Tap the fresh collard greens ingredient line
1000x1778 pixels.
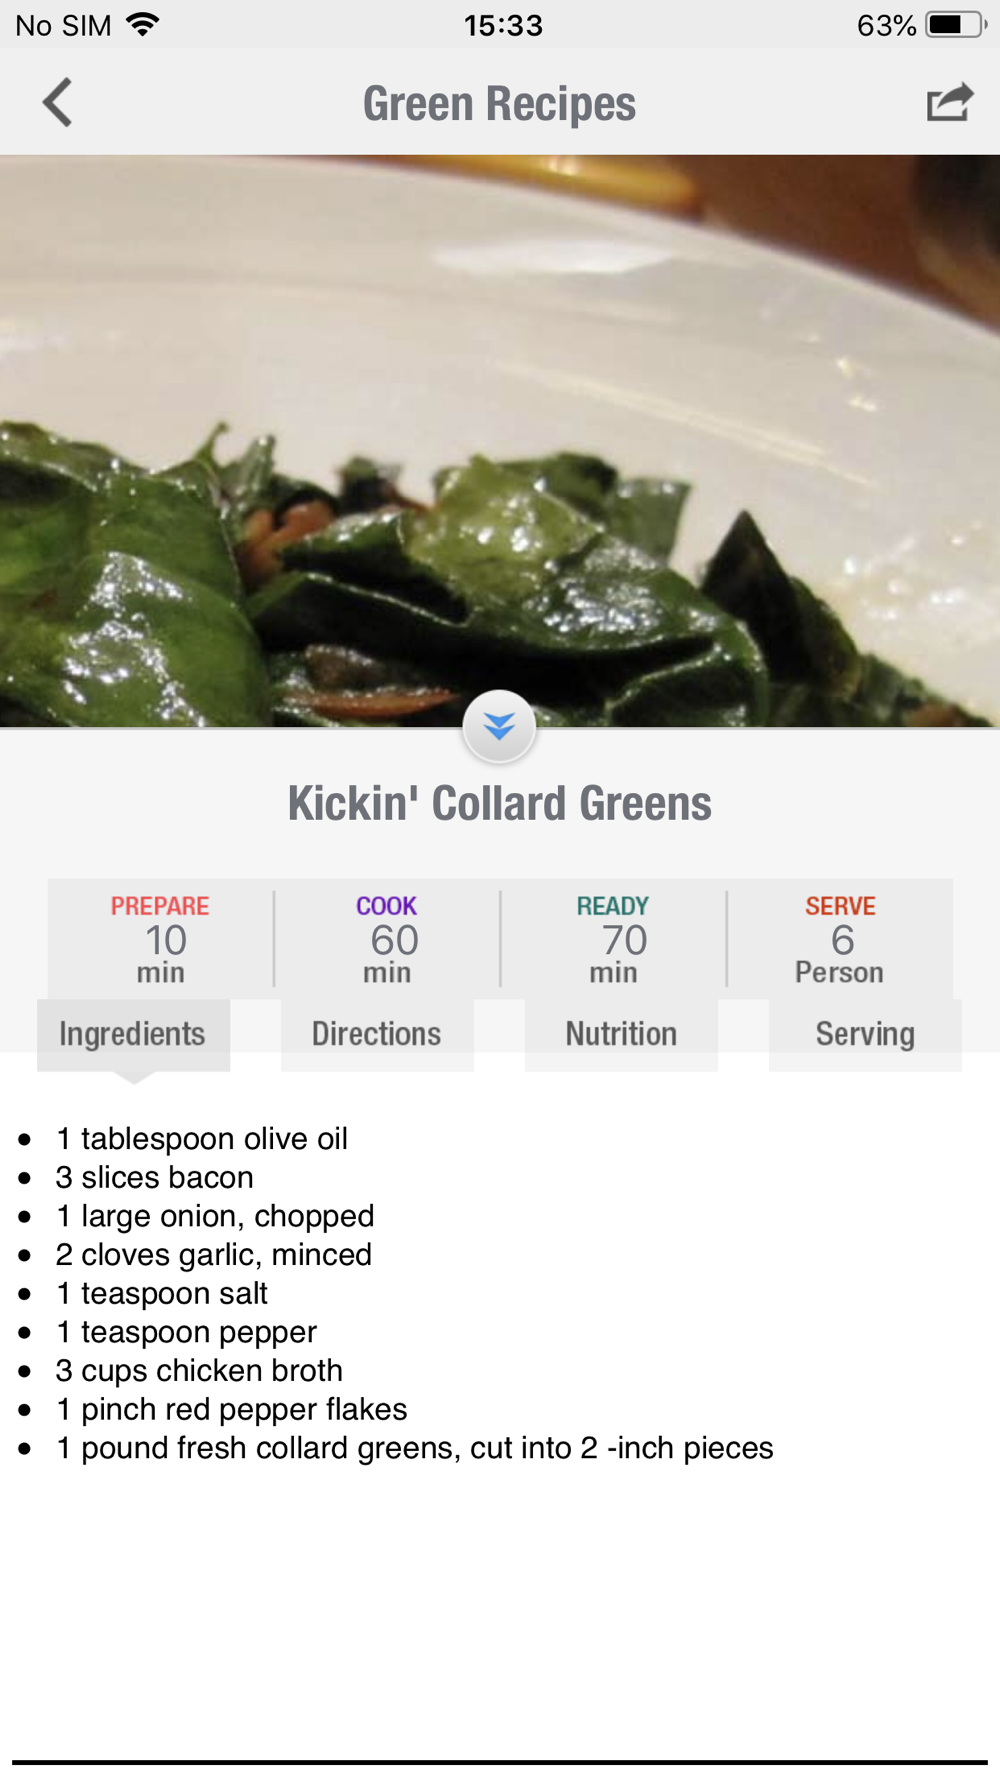click(414, 1448)
